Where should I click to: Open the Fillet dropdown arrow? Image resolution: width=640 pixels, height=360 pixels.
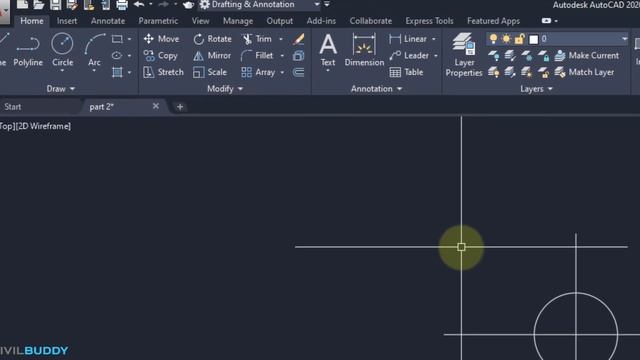click(x=282, y=56)
